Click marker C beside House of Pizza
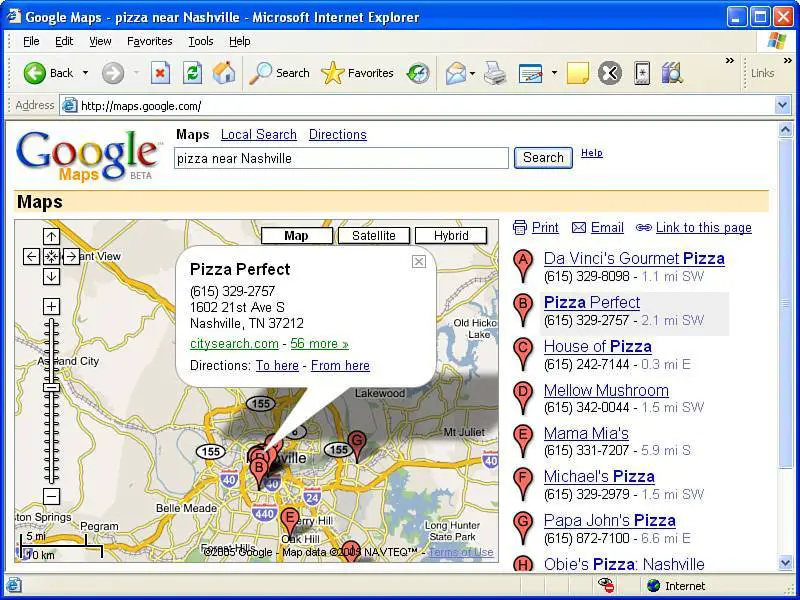Screen dimensions: 800x600 pyautogui.click(x=523, y=354)
